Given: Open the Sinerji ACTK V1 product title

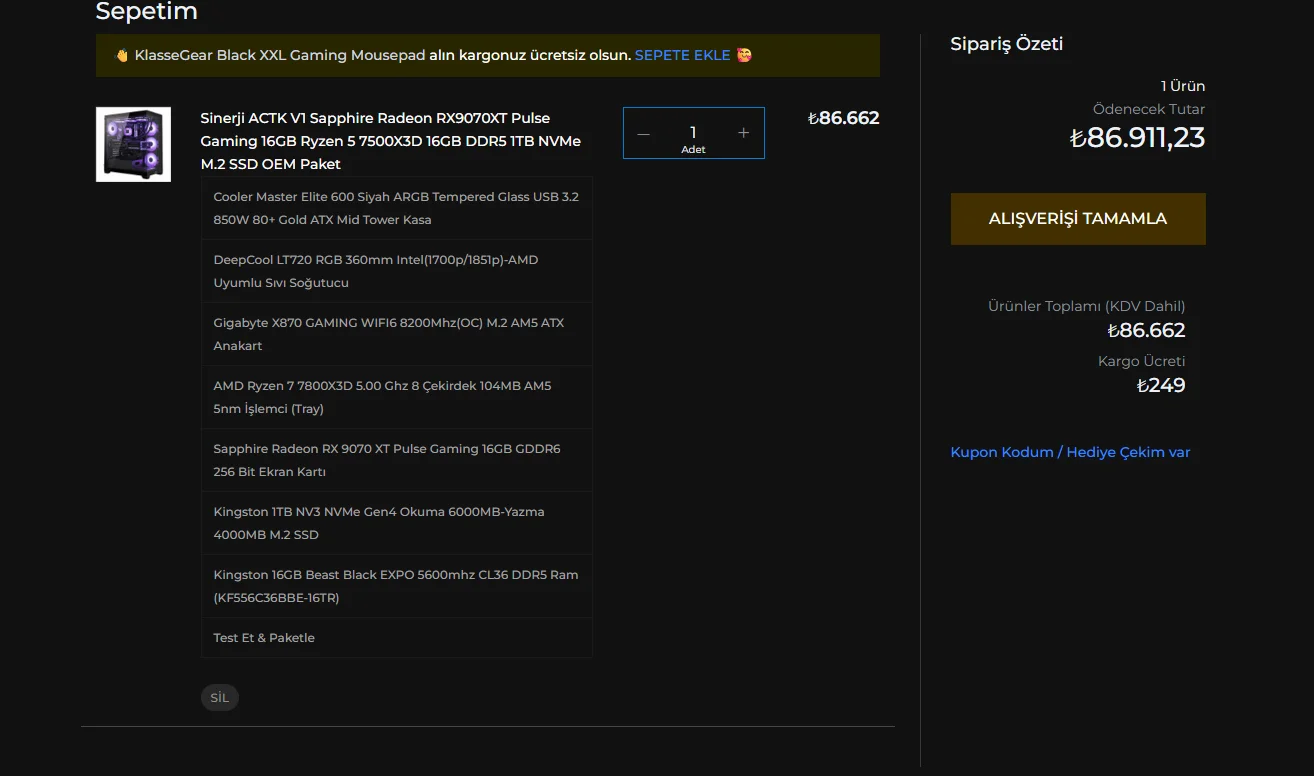Looking at the screenshot, I should [x=391, y=141].
